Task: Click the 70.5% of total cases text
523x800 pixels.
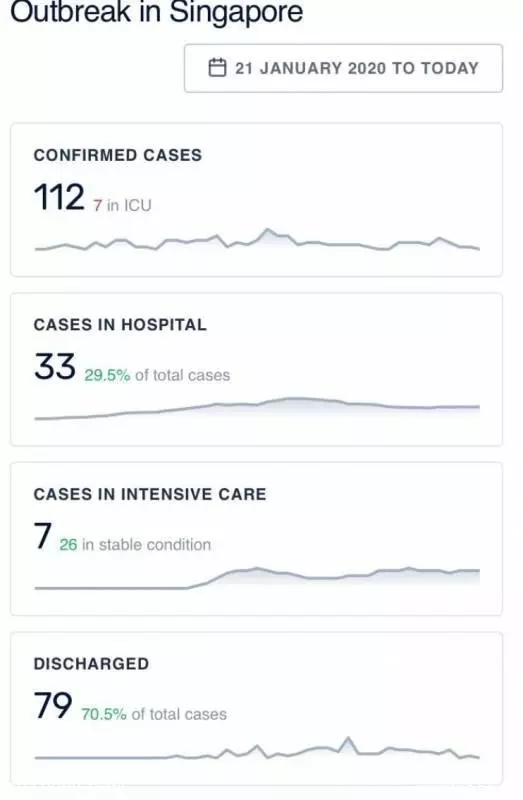Action: 154,714
